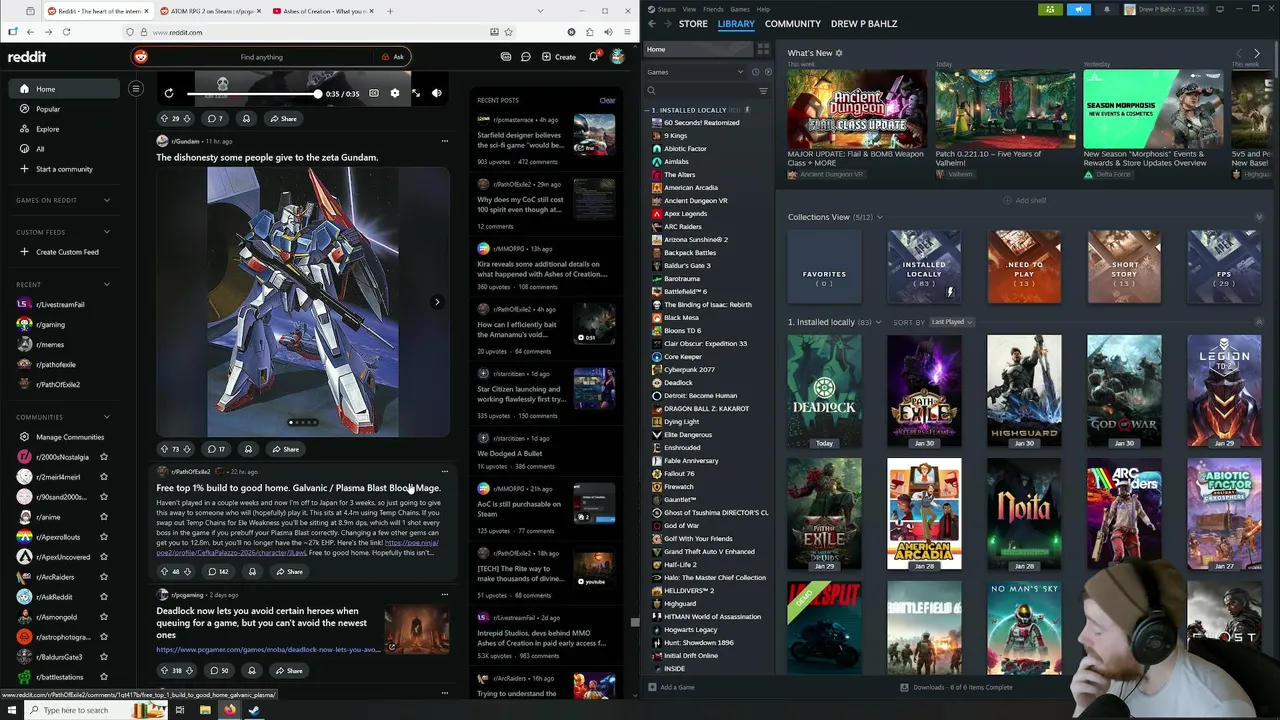Click Steam blue announcements megaphone
Viewport: 1280px width, 720px height.
point(1078,9)
